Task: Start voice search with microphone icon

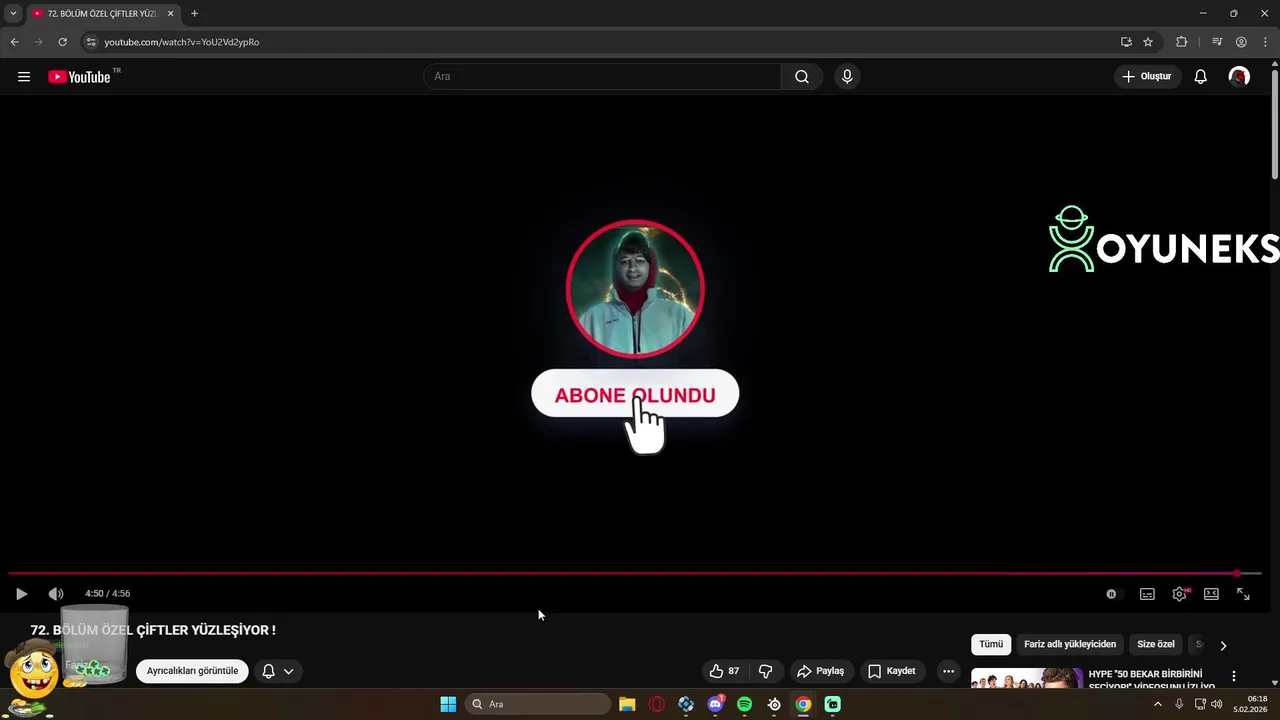Action: click(x=847, y=77)
